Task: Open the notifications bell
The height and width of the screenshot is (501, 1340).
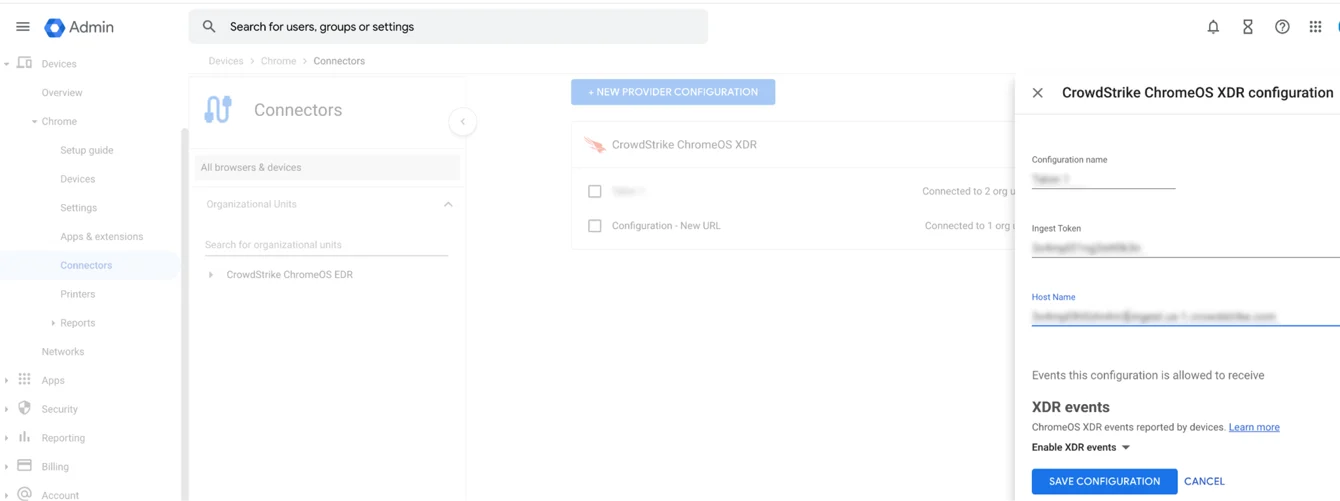Action: (x=1213, y=27)
